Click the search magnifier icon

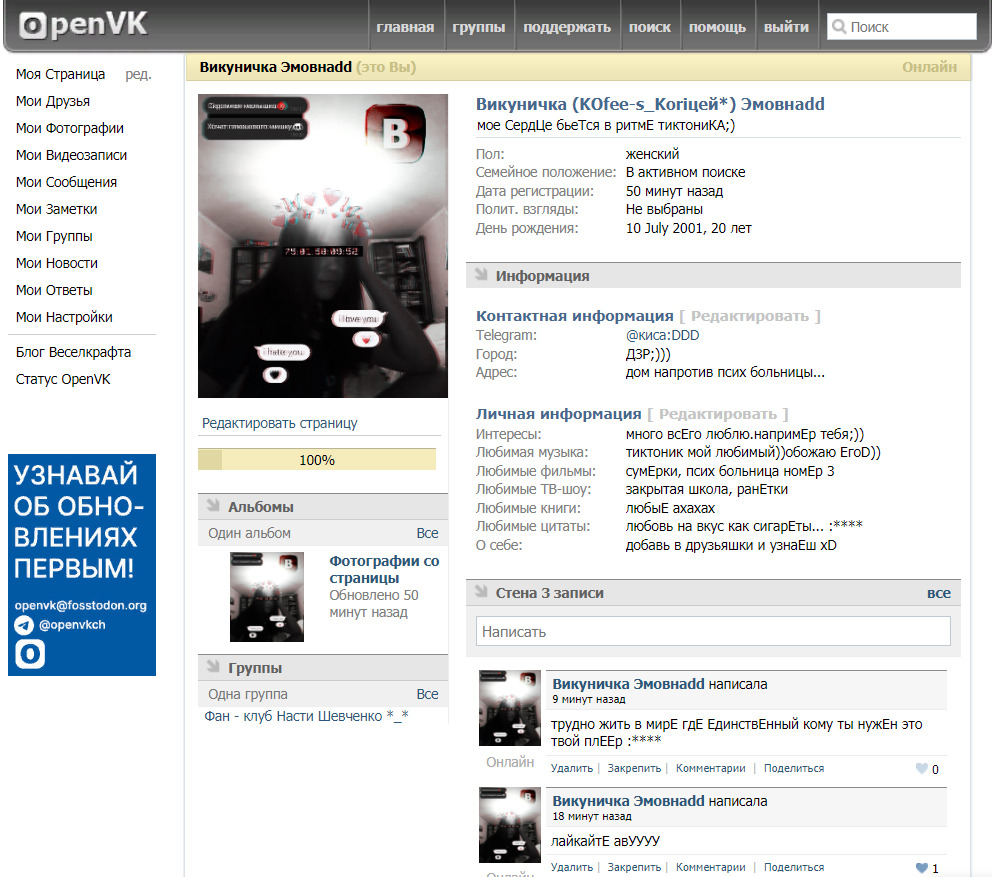[839, 27]
